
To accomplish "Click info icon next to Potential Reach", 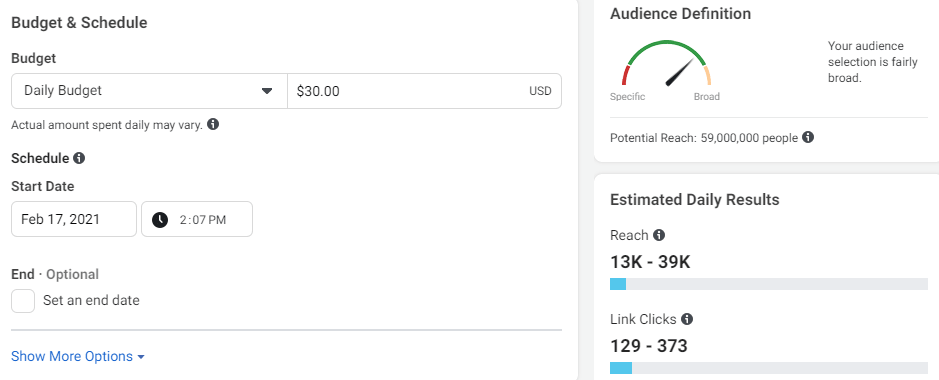I will click(x=808, y=138).
